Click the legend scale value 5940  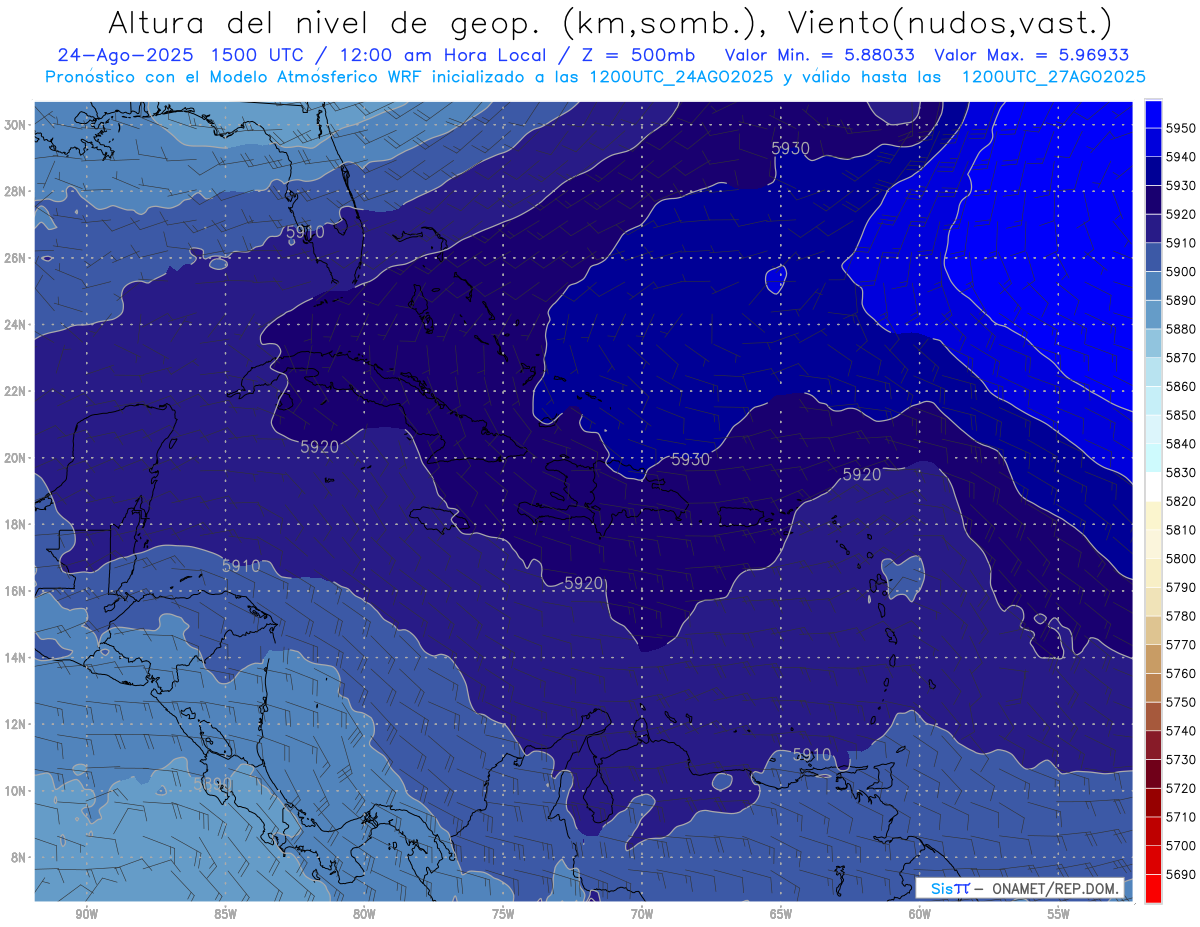point(1181,157)
